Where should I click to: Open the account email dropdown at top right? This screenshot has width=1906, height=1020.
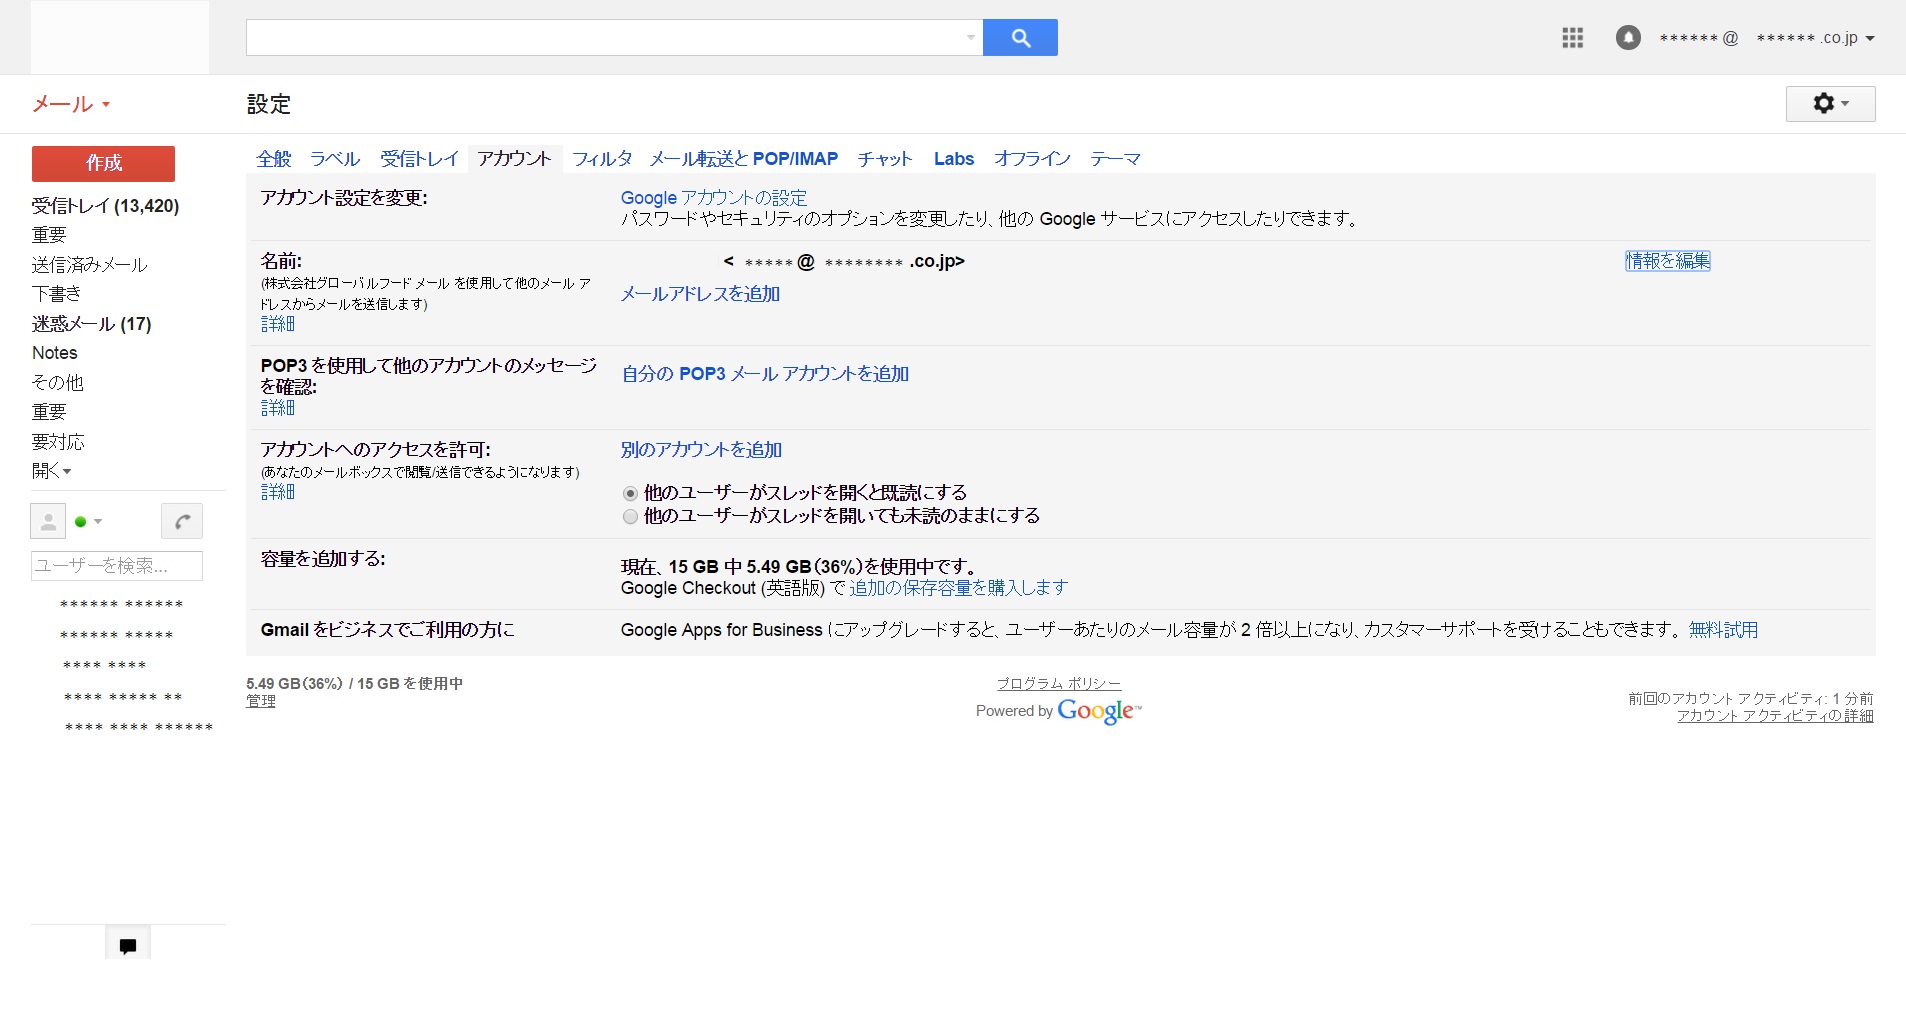1766,38
